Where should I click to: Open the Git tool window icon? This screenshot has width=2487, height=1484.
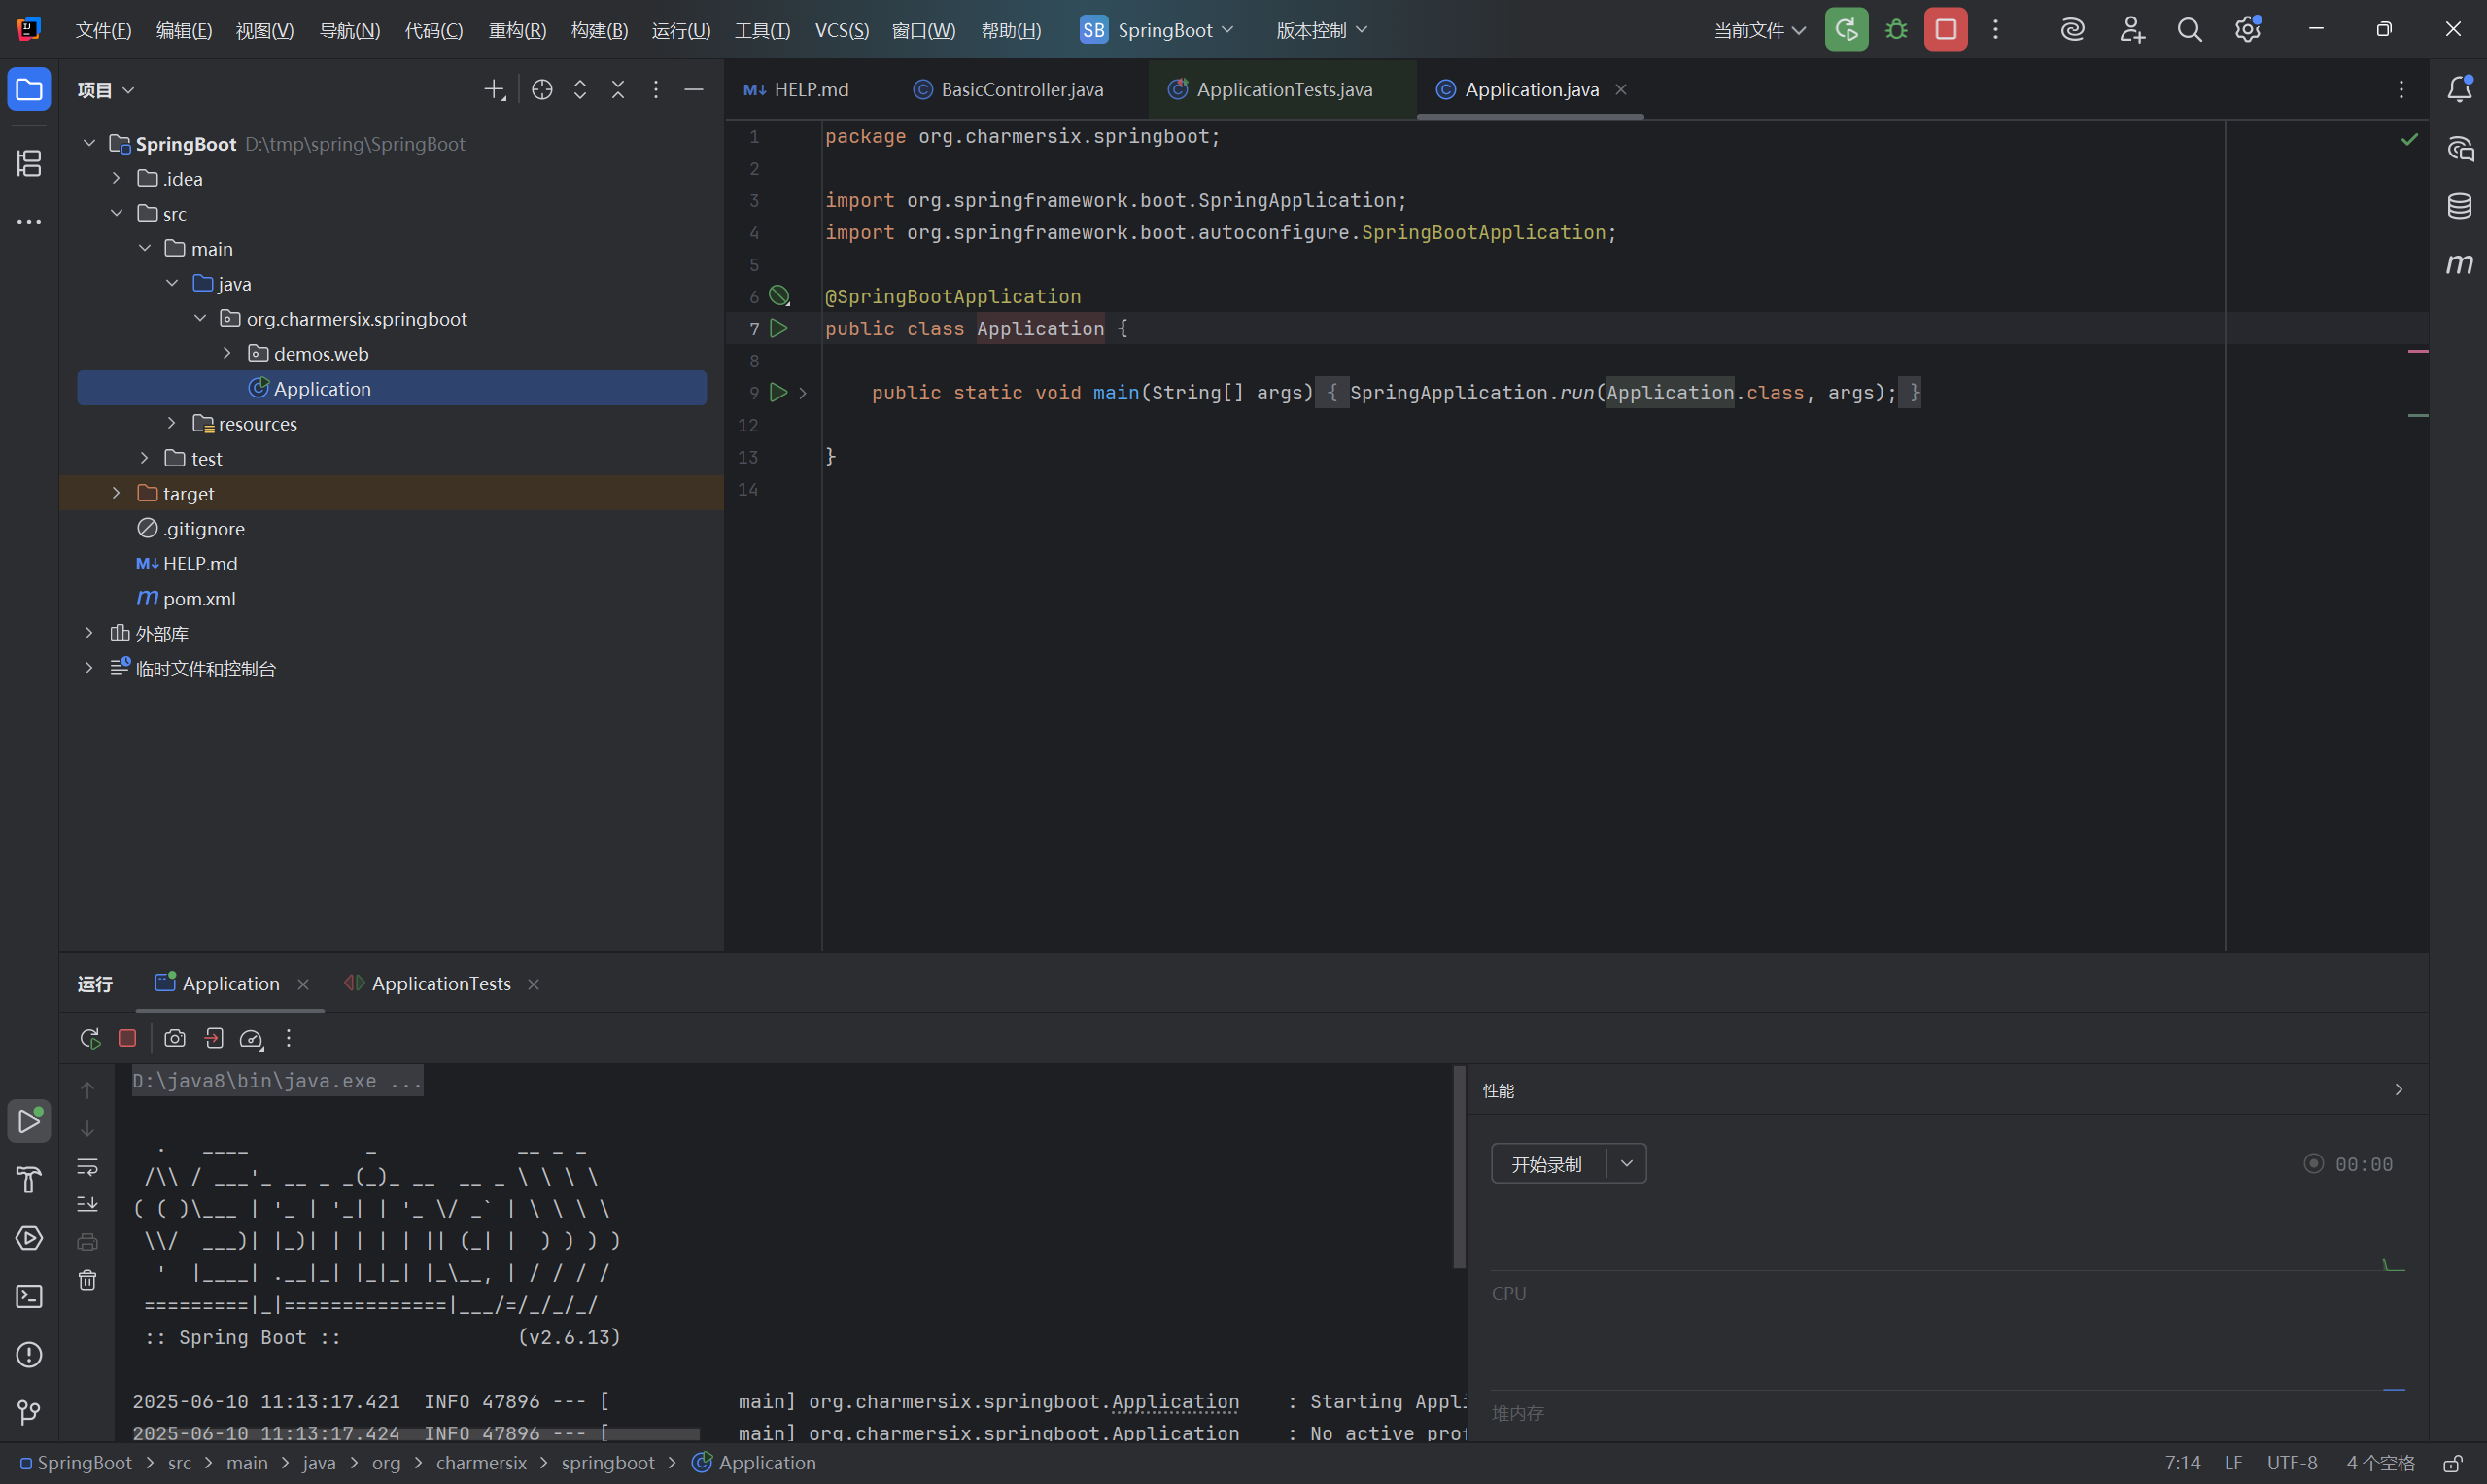coord(29,1412)
